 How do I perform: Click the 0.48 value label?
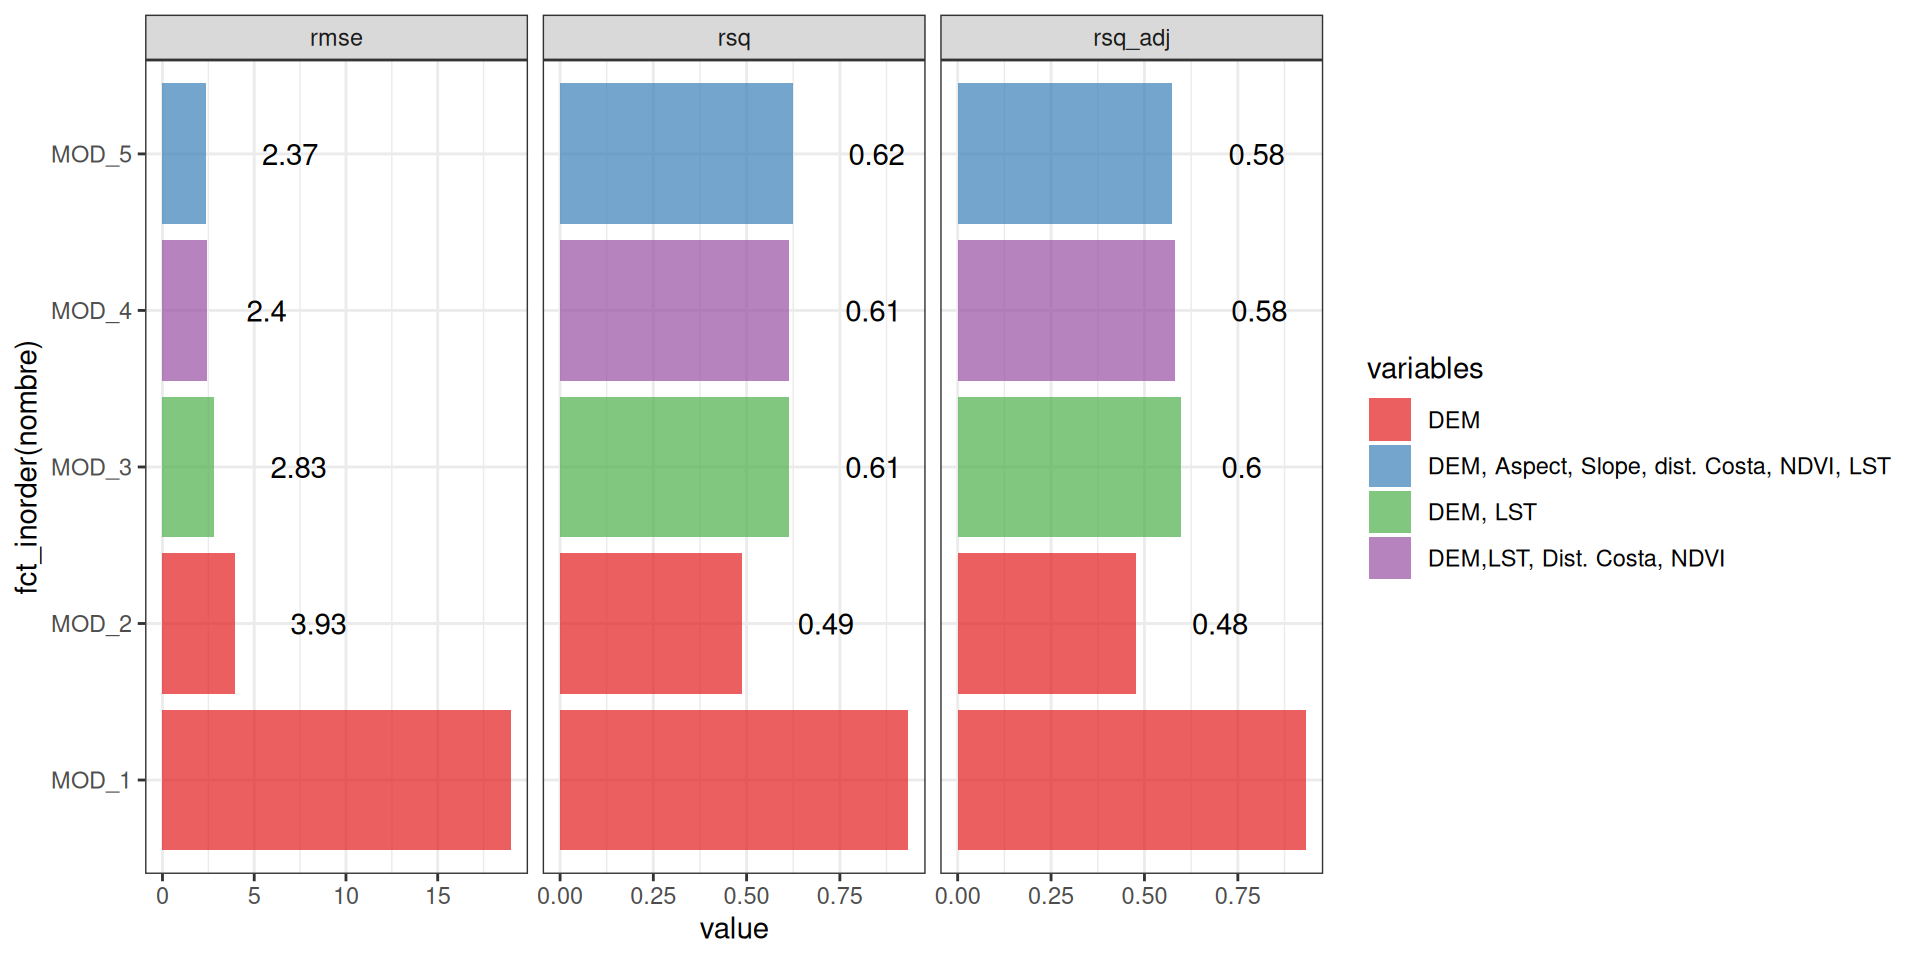pos(1220,625)
